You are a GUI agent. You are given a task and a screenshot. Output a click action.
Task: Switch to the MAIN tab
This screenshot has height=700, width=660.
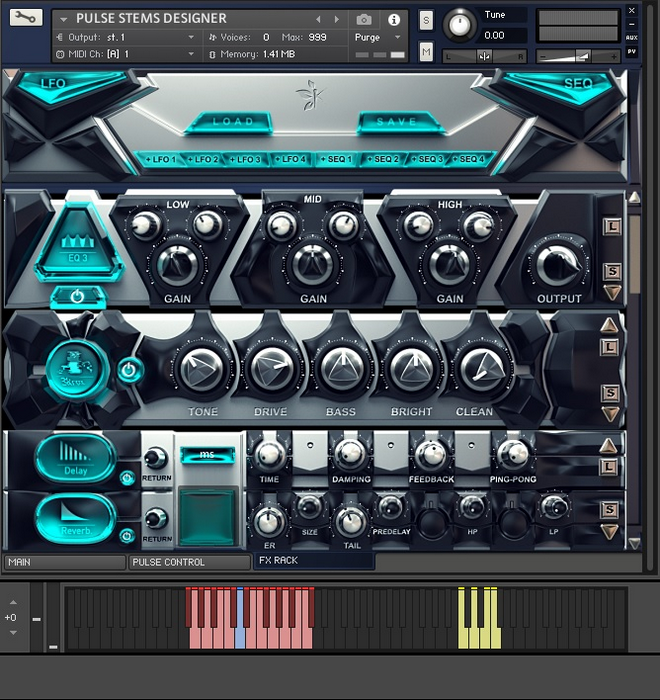pyautogui.click(x=65, y=563)
